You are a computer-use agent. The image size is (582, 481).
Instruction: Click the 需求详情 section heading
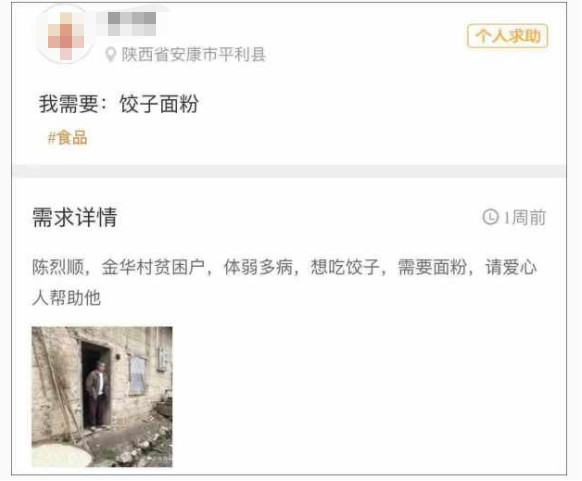click(x=75, y=217)
